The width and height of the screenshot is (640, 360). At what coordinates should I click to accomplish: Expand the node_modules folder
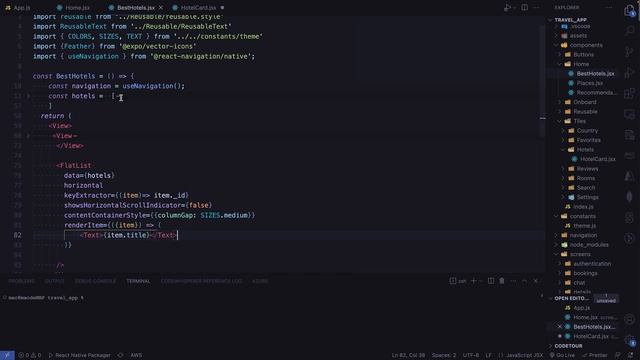click(589, 245)
